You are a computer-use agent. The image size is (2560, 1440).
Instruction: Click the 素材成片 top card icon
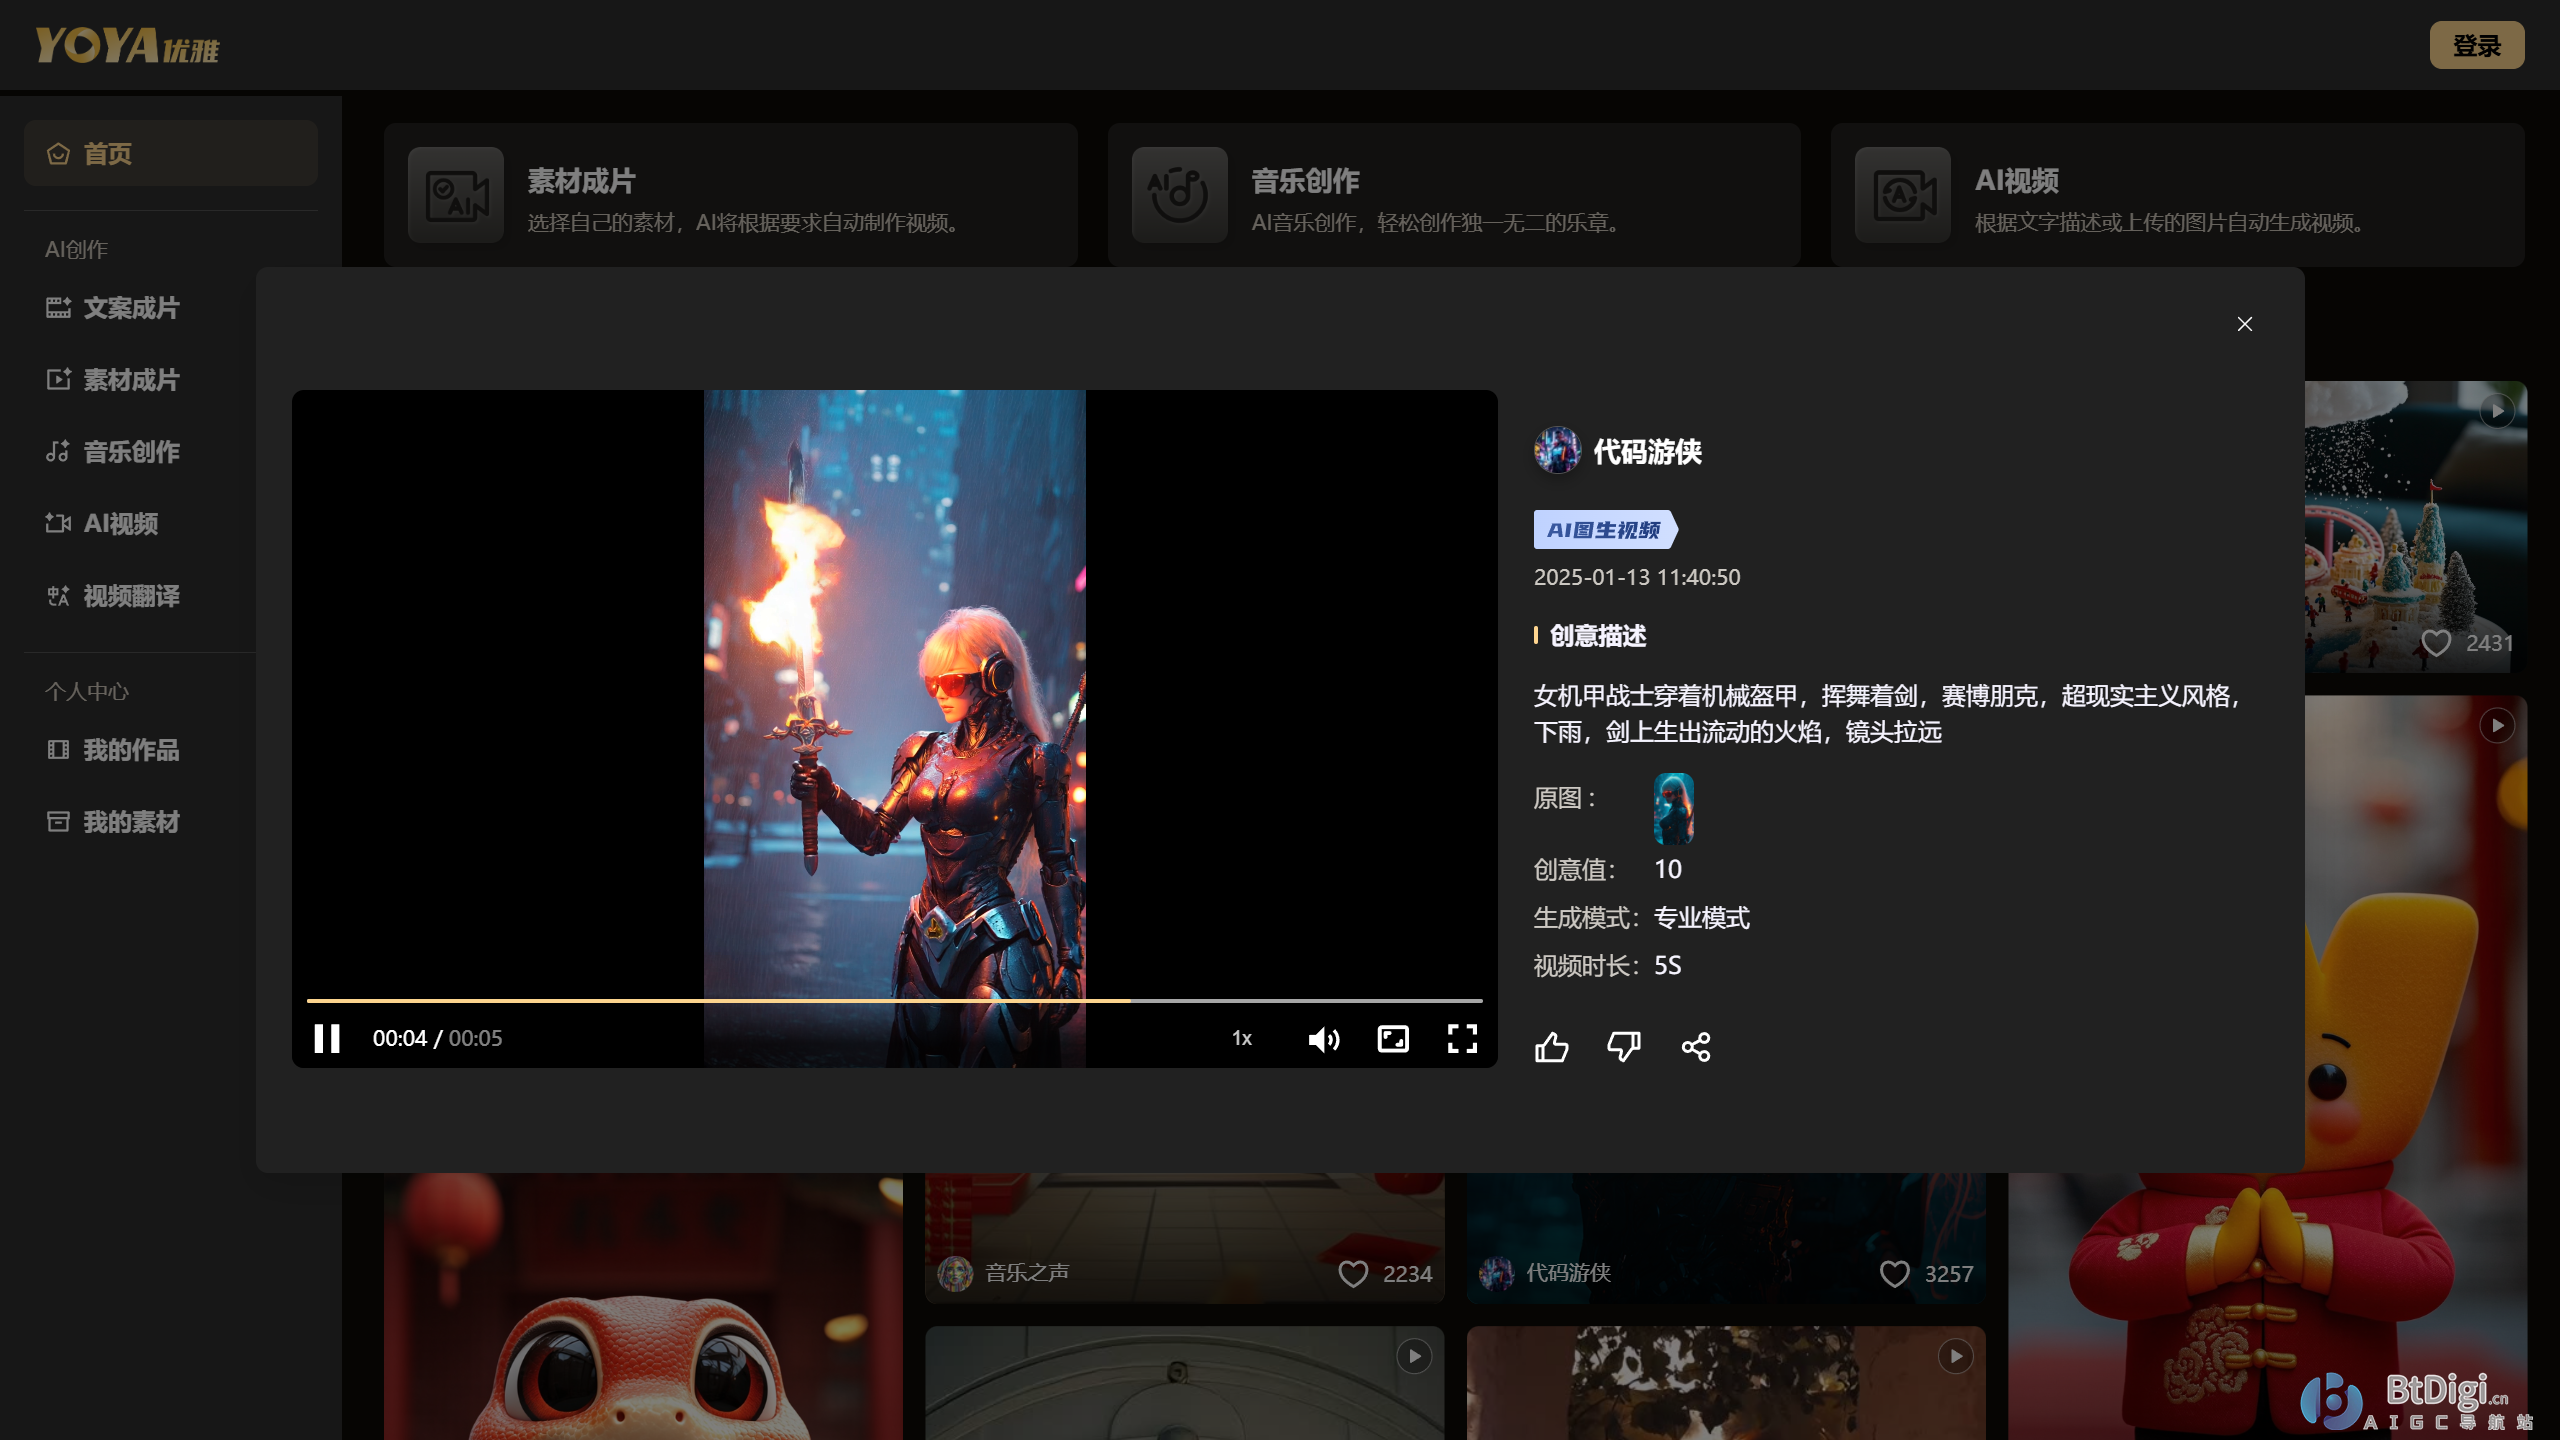(x=456, y=195)
